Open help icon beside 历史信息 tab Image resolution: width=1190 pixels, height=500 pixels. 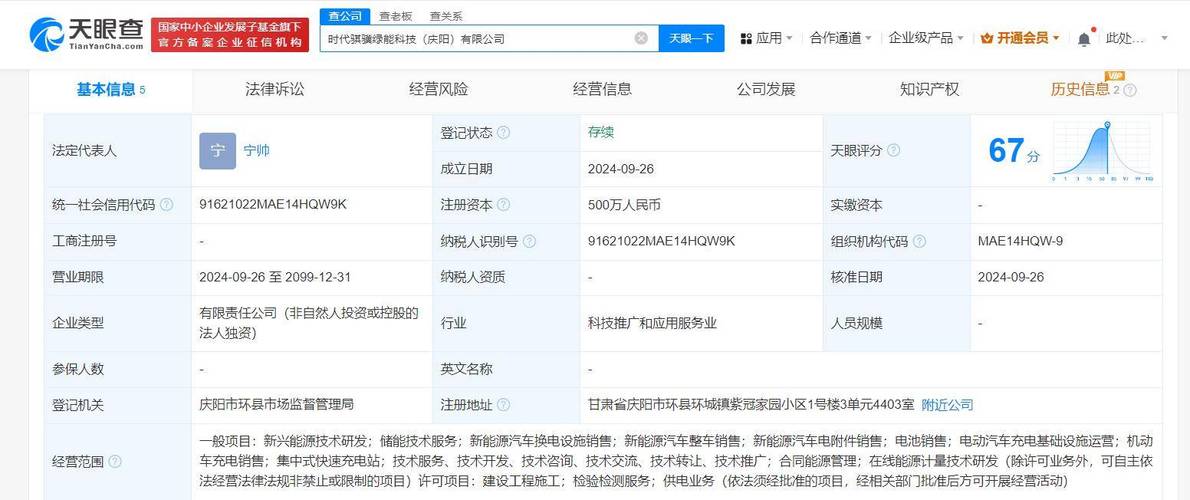(1129, 90)
